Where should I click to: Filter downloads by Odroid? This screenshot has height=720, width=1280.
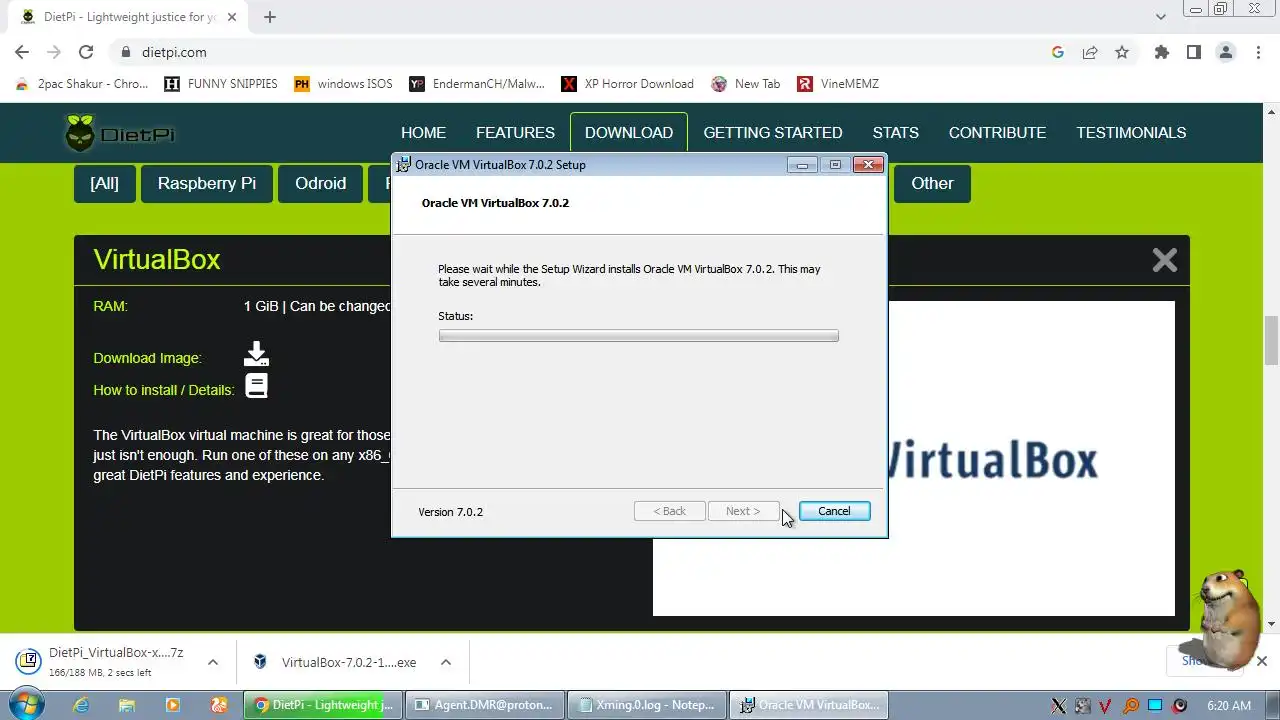[320, 184]
